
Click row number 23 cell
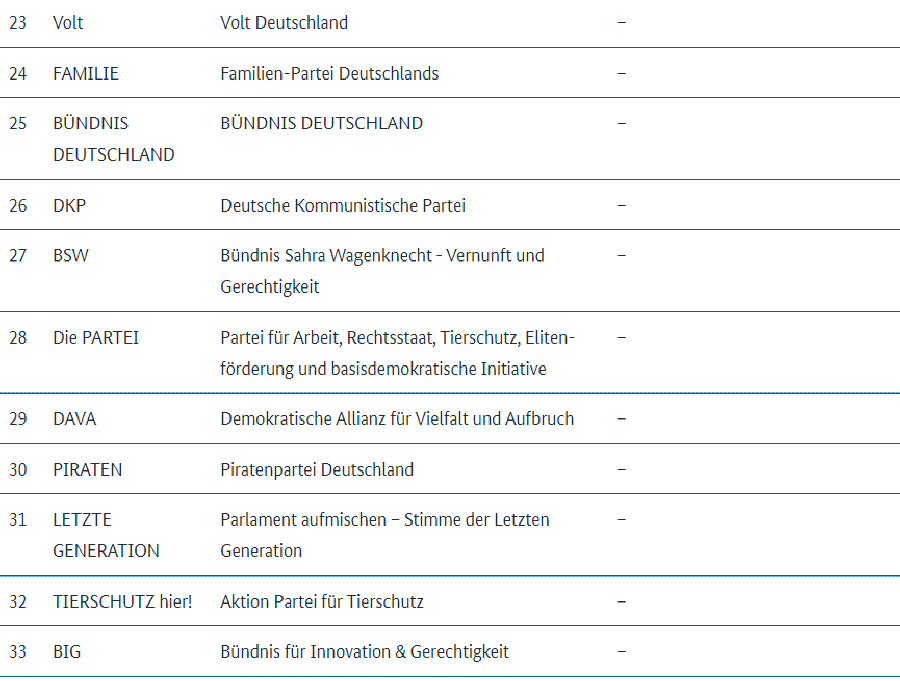coord(18,22)
